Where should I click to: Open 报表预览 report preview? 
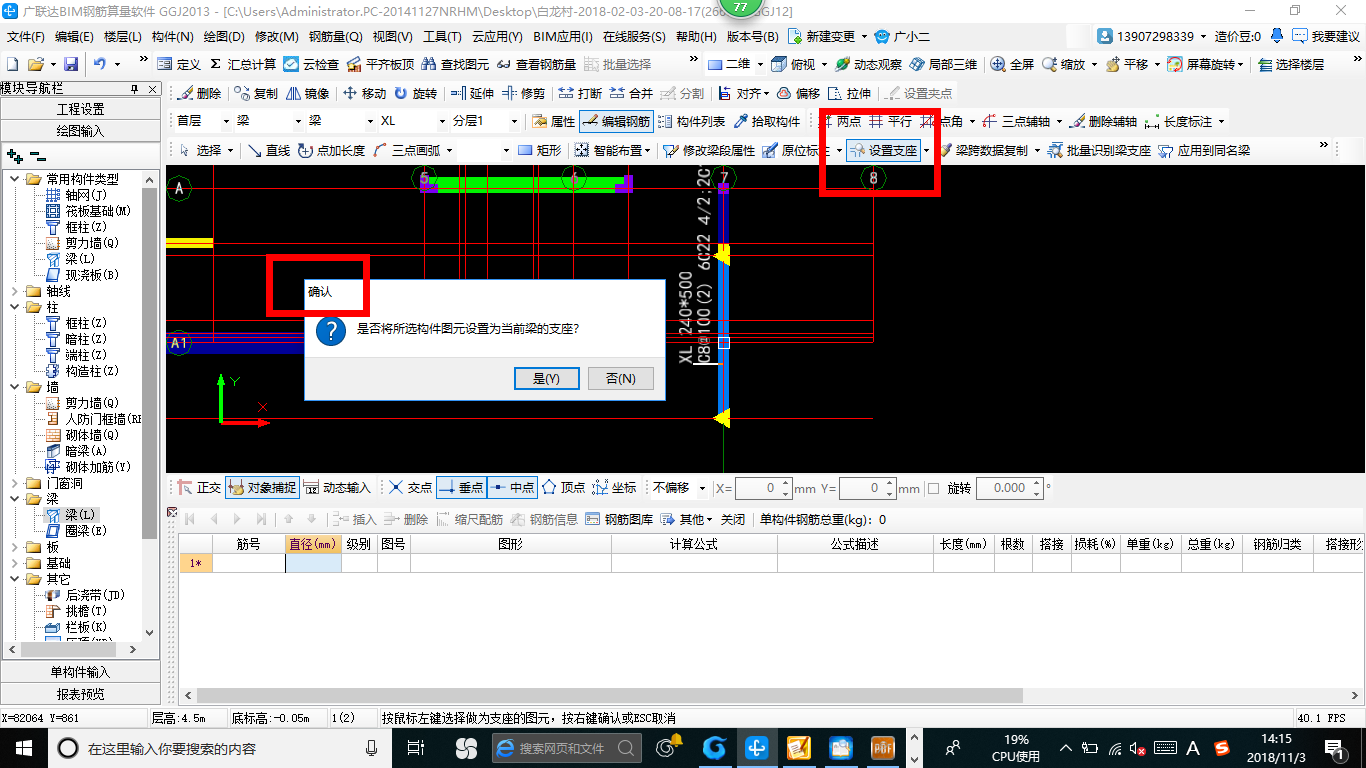click(x=80, y=694)
